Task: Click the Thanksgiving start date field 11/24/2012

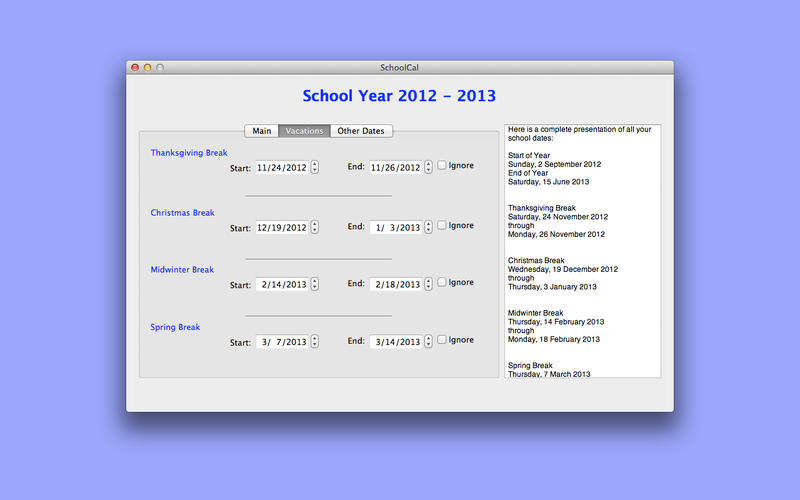Action: 281,168
